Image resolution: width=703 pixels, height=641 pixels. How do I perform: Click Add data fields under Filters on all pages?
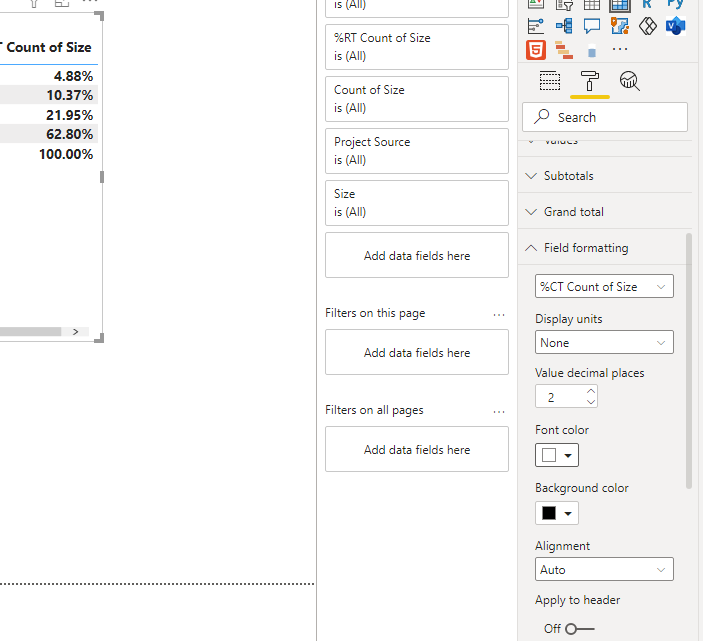click(x=417, y=450)
